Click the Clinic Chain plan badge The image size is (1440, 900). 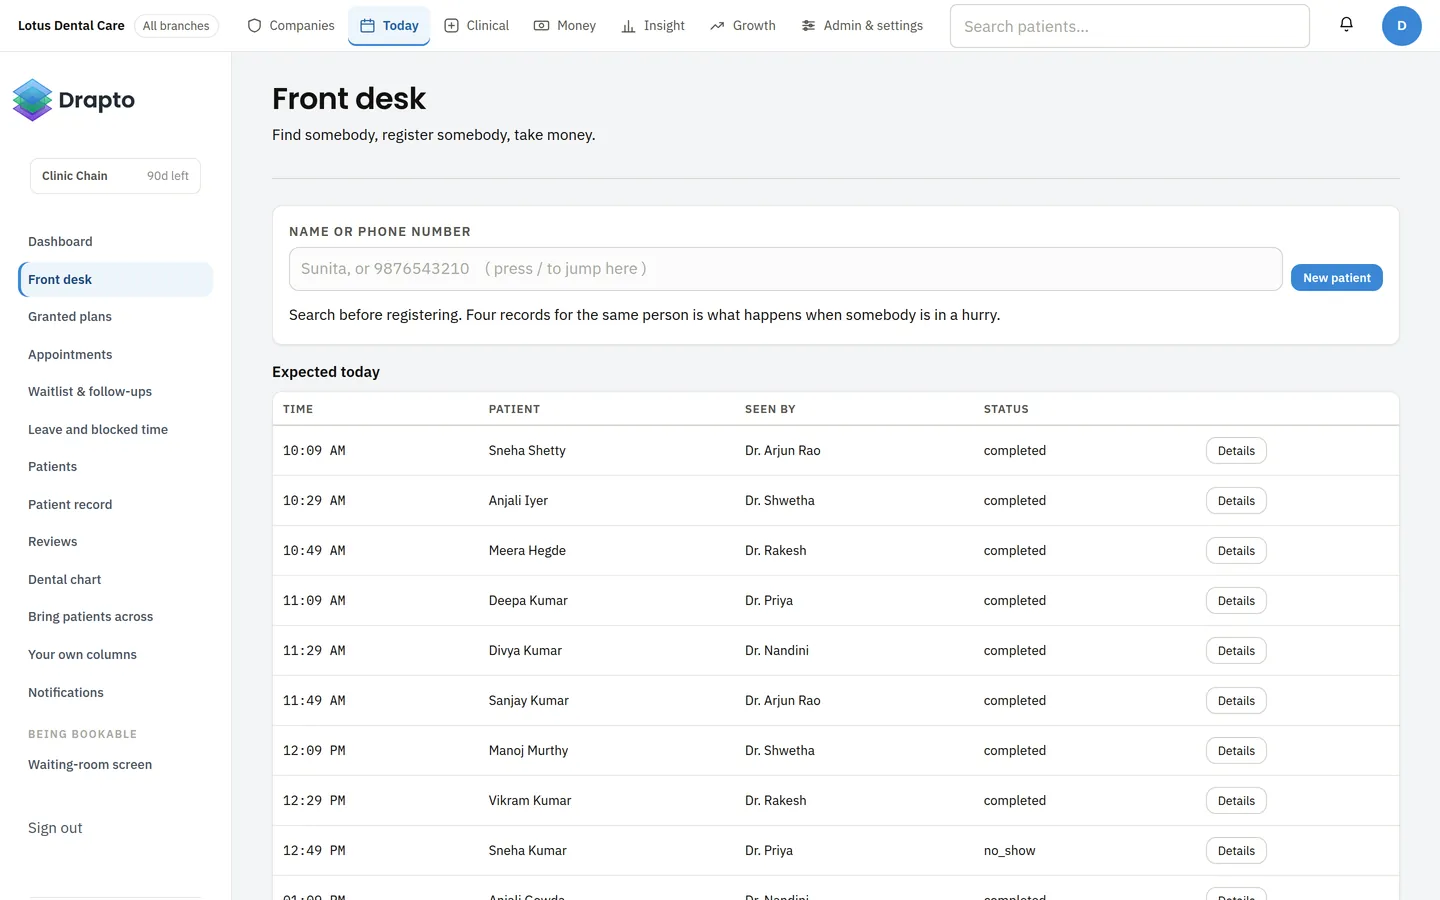click(115, 176)
